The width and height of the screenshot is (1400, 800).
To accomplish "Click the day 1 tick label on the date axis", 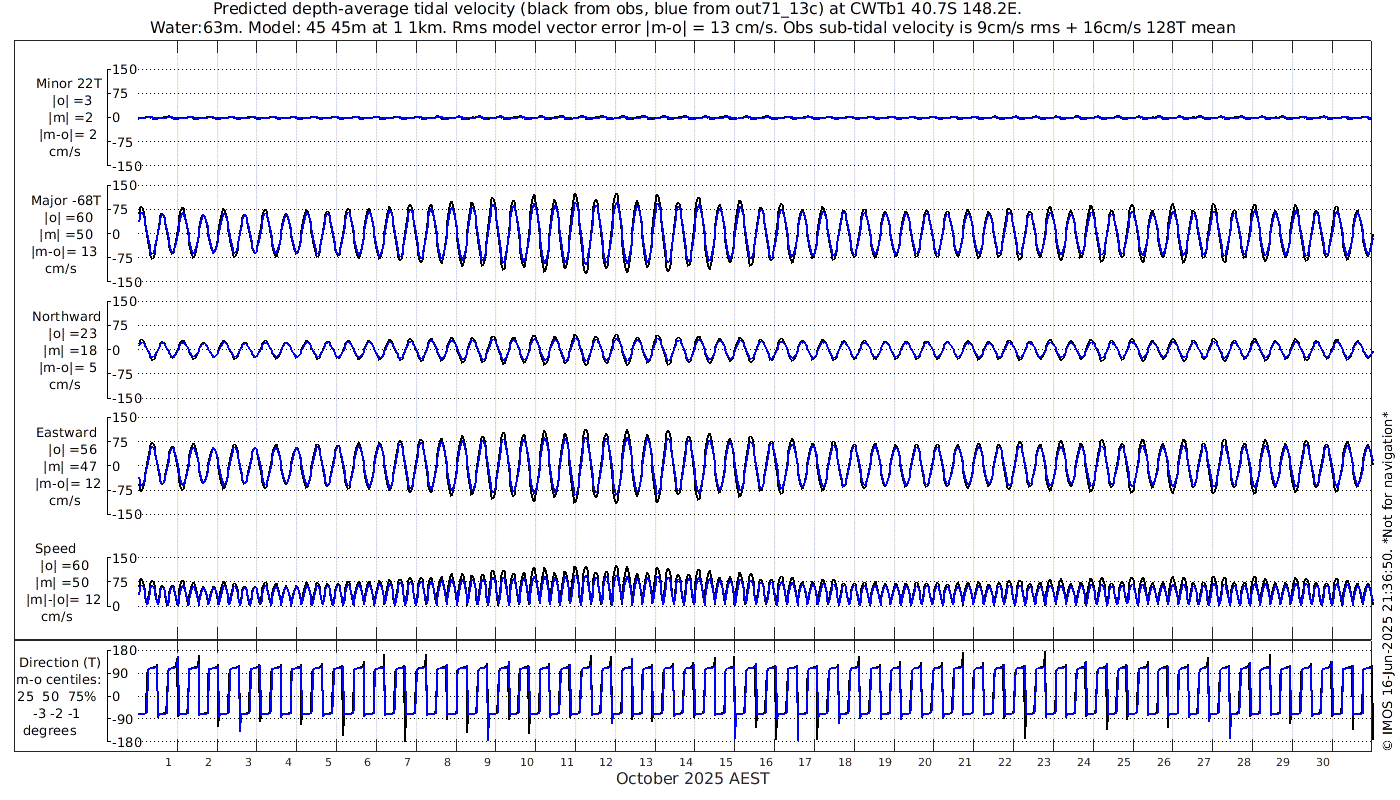I will pyautogui.click(x=169, y=762).
